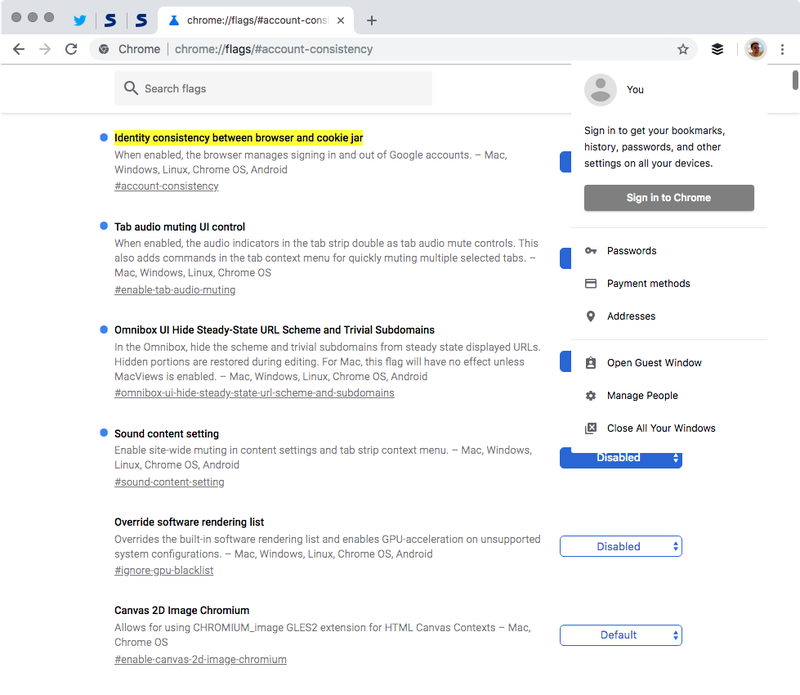Open the Canvas 2D Image Chromium Default dropdown
The width and height of the screenshot is (800, 695).
(620, 635)
